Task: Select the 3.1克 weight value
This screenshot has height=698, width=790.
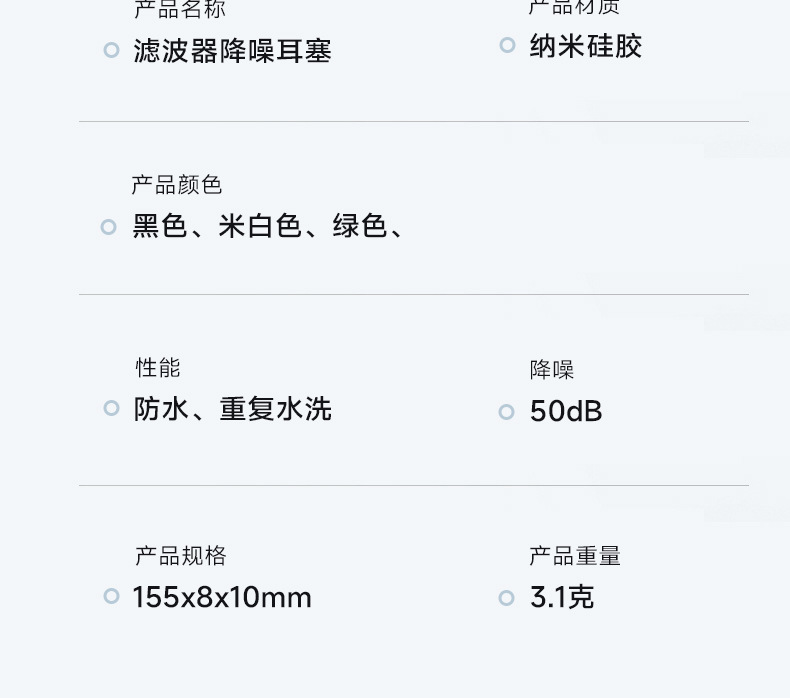Action: [562, 598]
